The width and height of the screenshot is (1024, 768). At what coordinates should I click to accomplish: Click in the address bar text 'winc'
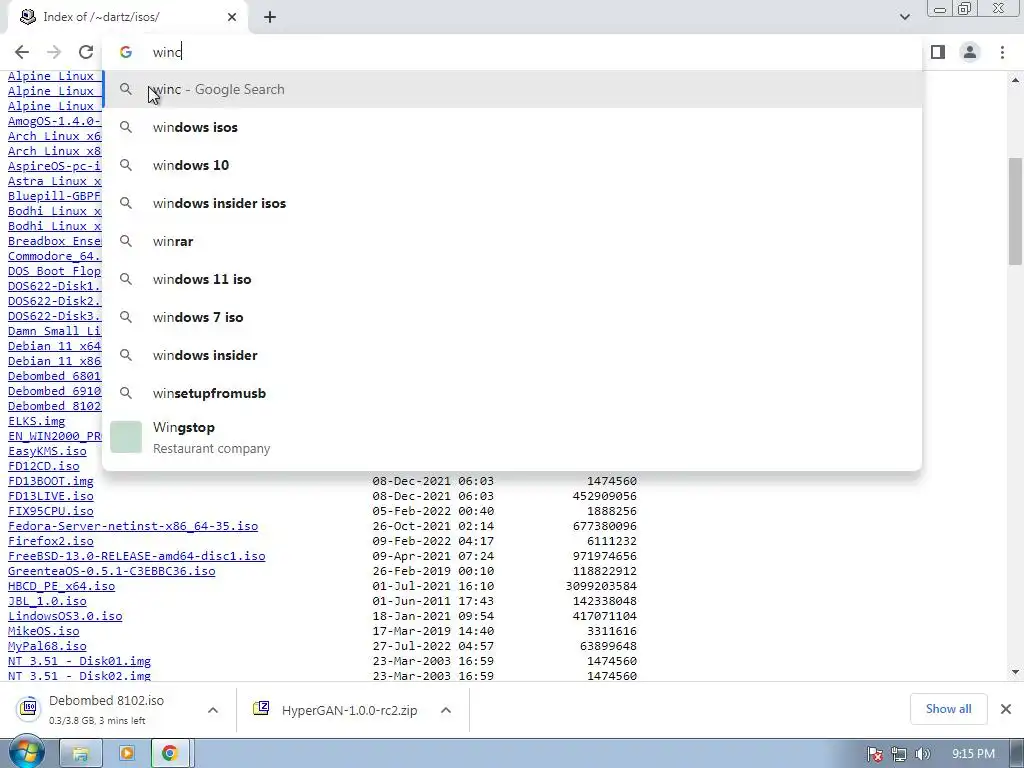click(167, 52)
